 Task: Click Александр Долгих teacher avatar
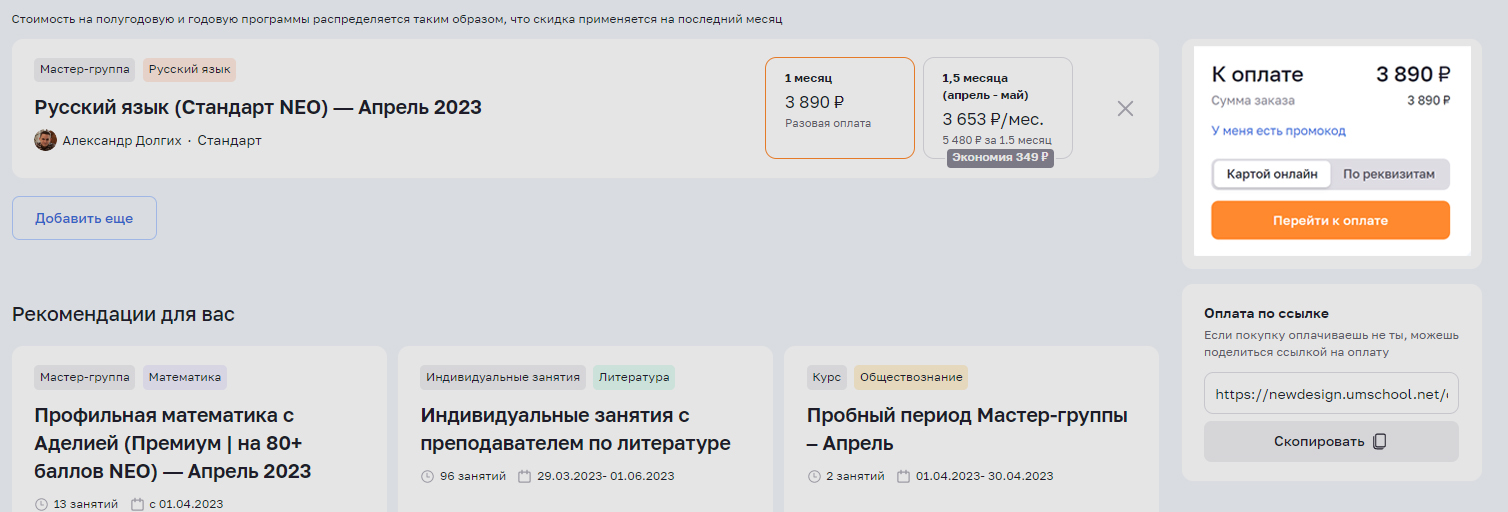45,140
